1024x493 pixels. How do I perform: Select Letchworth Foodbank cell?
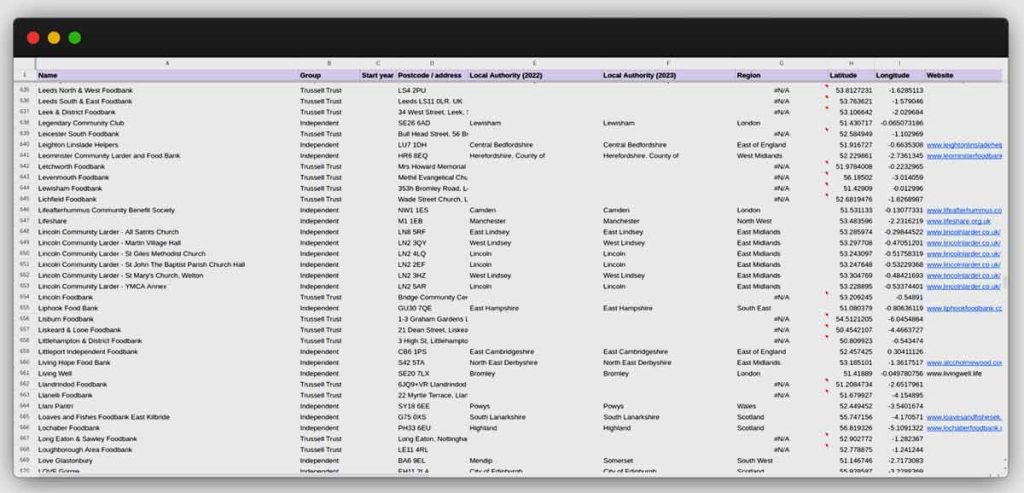click(x=167, y=167)
